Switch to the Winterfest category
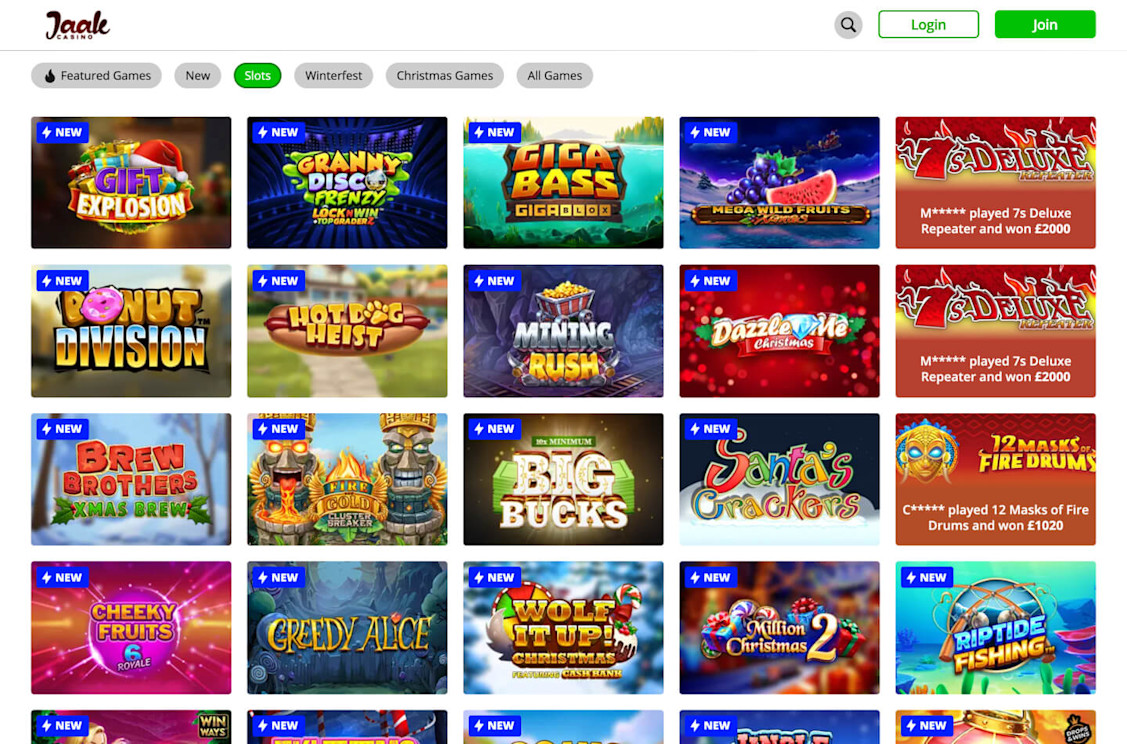 (334, 75)
